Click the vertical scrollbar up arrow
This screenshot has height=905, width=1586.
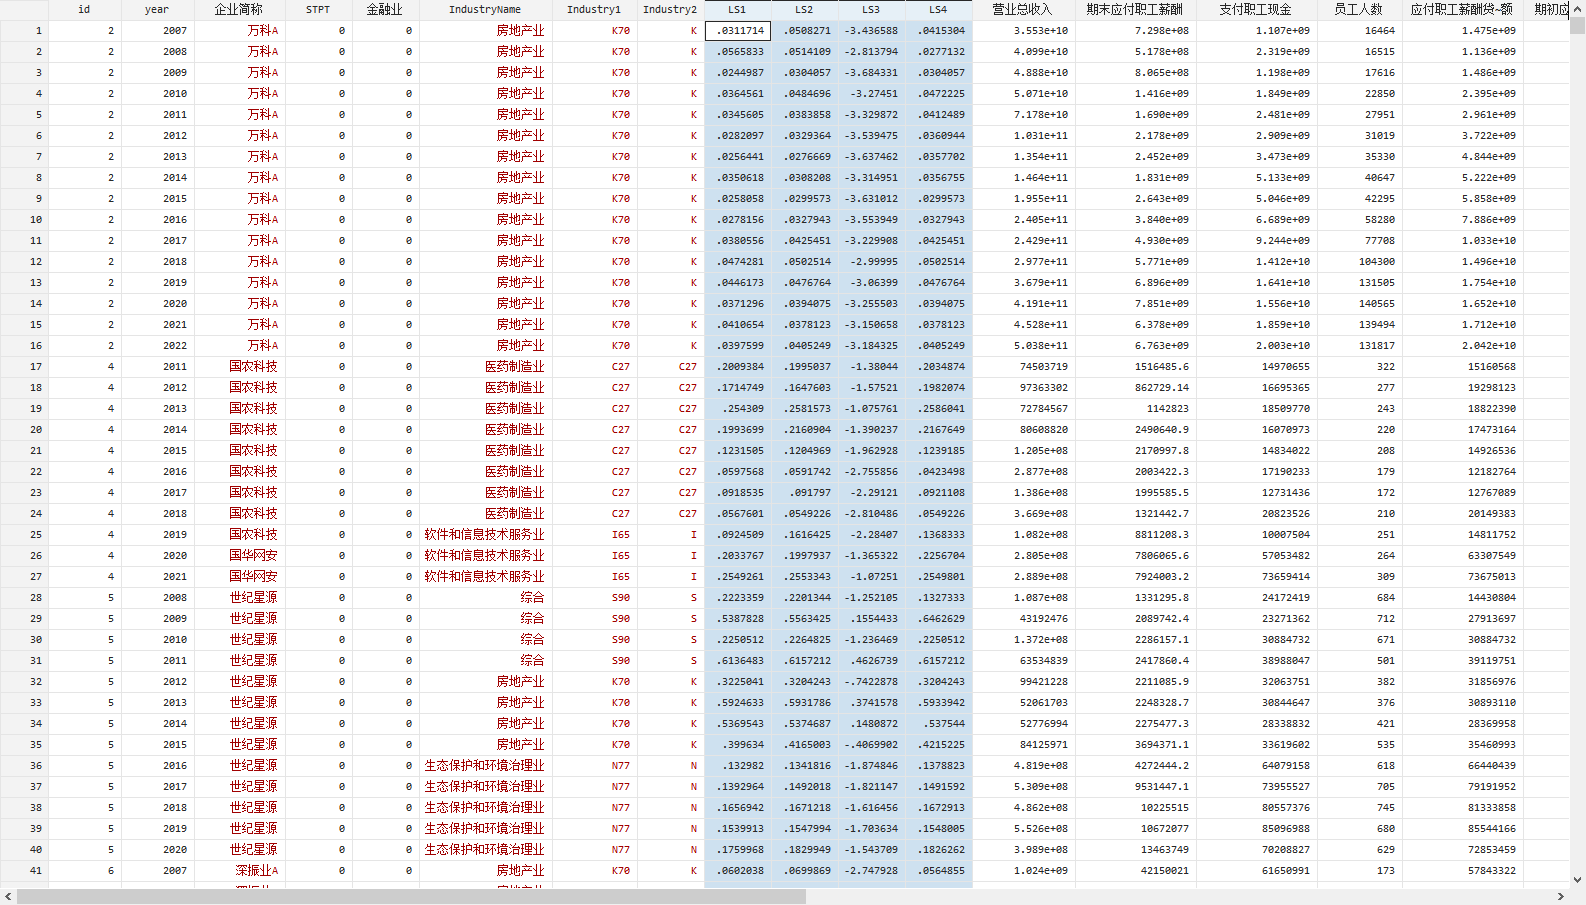click(1578, 8)
